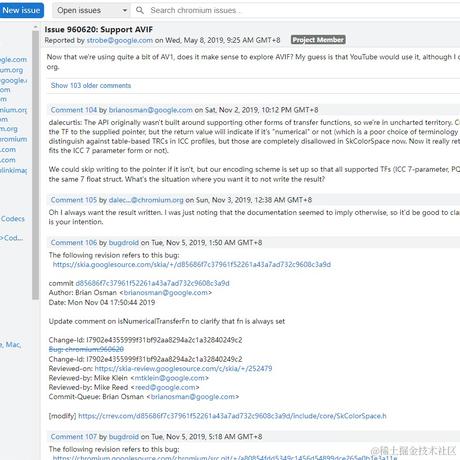Open the Comment 105 permalink
This screenshot has height=460, width=460.
[x=74, y=200]
